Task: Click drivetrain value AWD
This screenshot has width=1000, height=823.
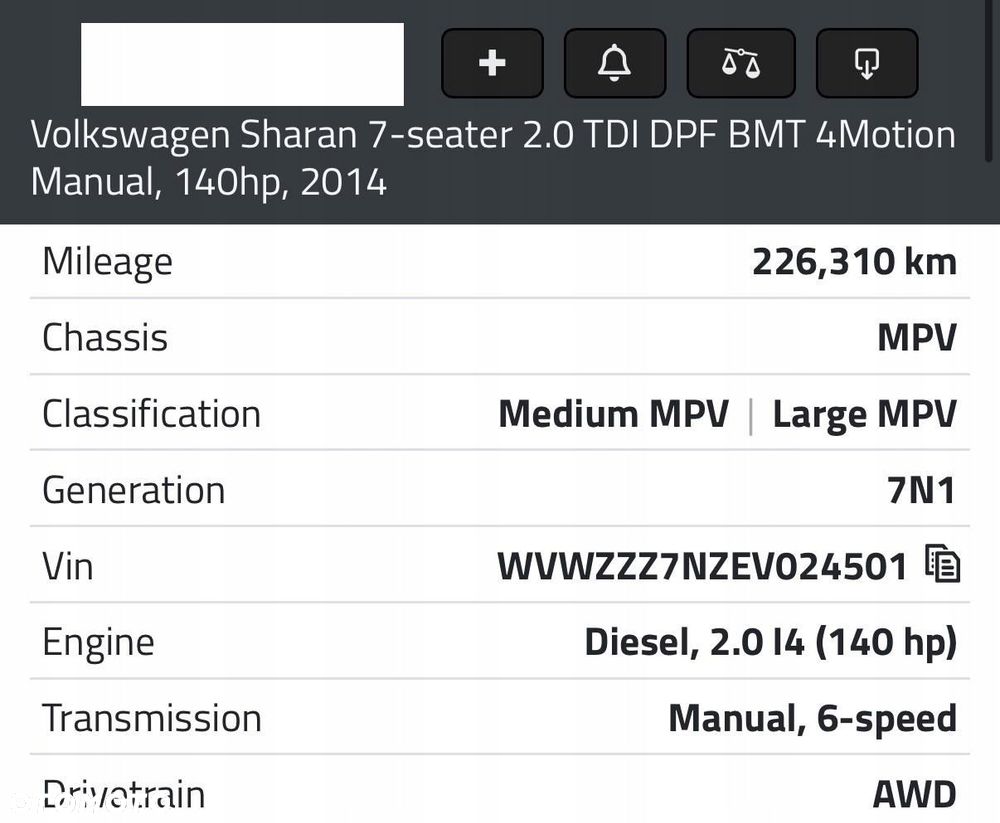Action: pyautogui.click(x=915, y=795)
